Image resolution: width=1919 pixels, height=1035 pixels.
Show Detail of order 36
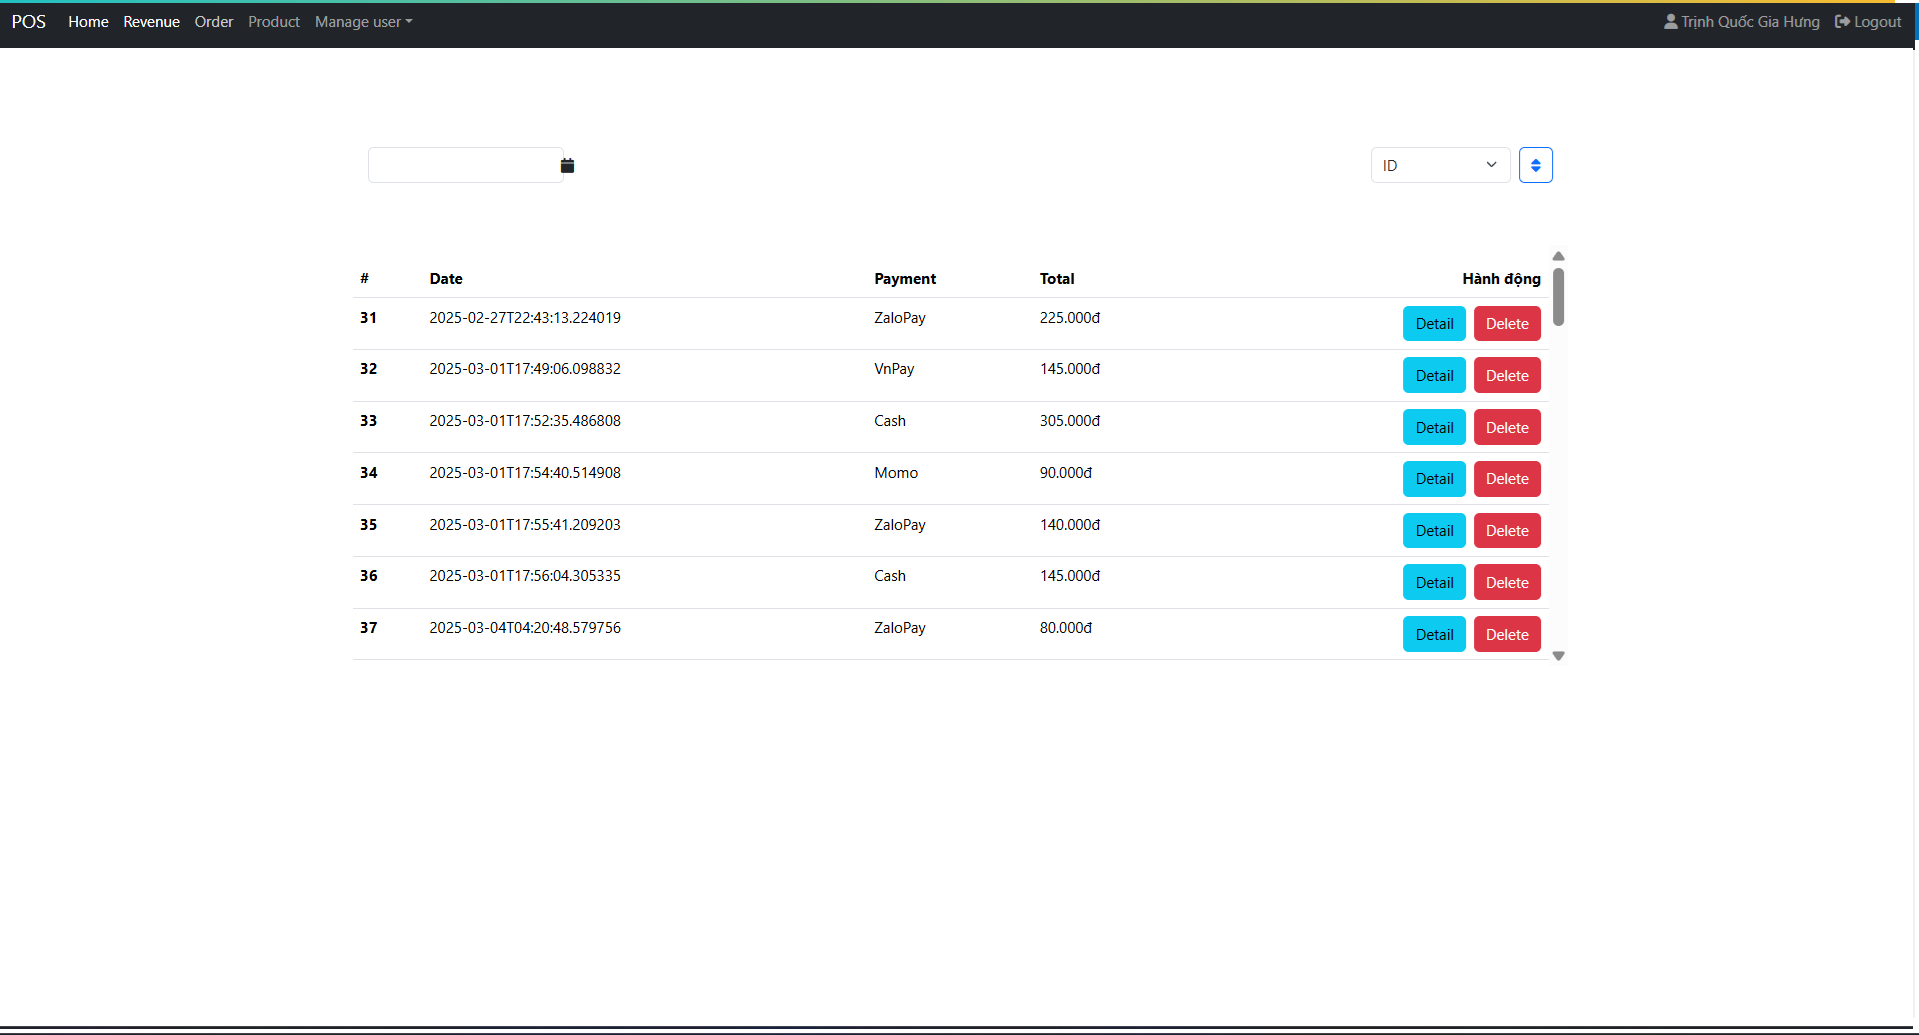pos(1433,583)
